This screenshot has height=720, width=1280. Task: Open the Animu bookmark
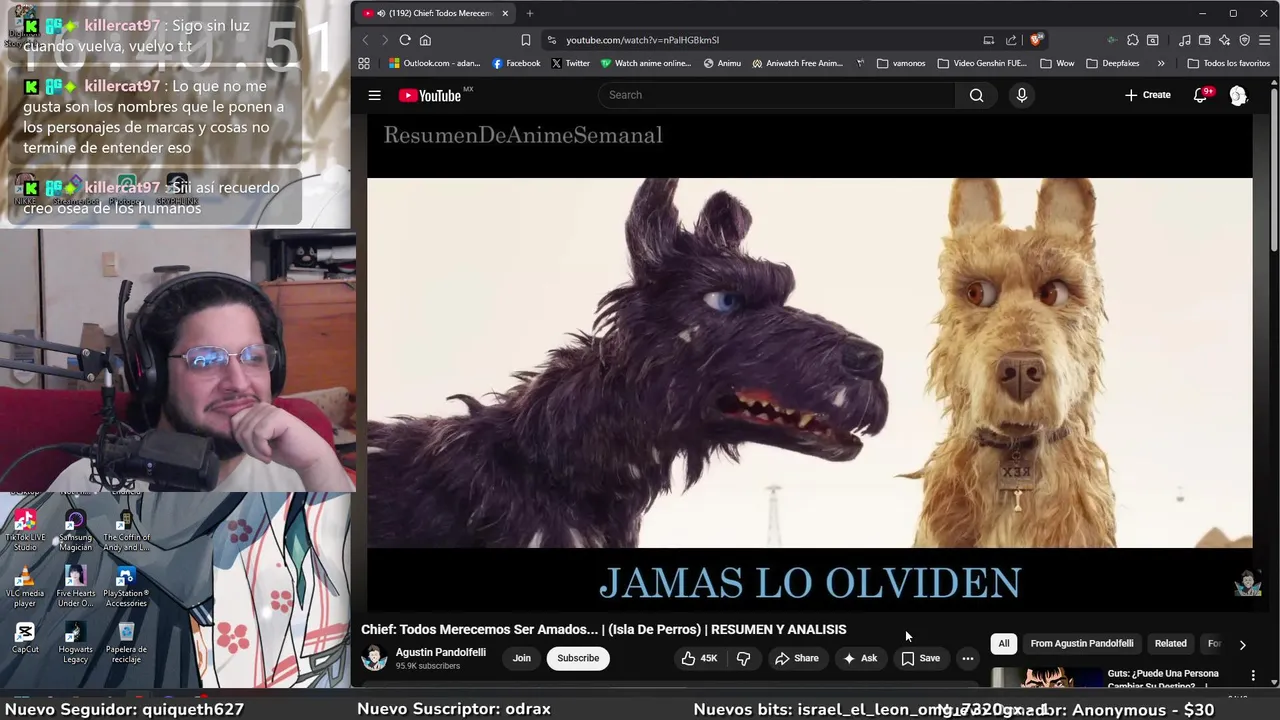[722, 63]
